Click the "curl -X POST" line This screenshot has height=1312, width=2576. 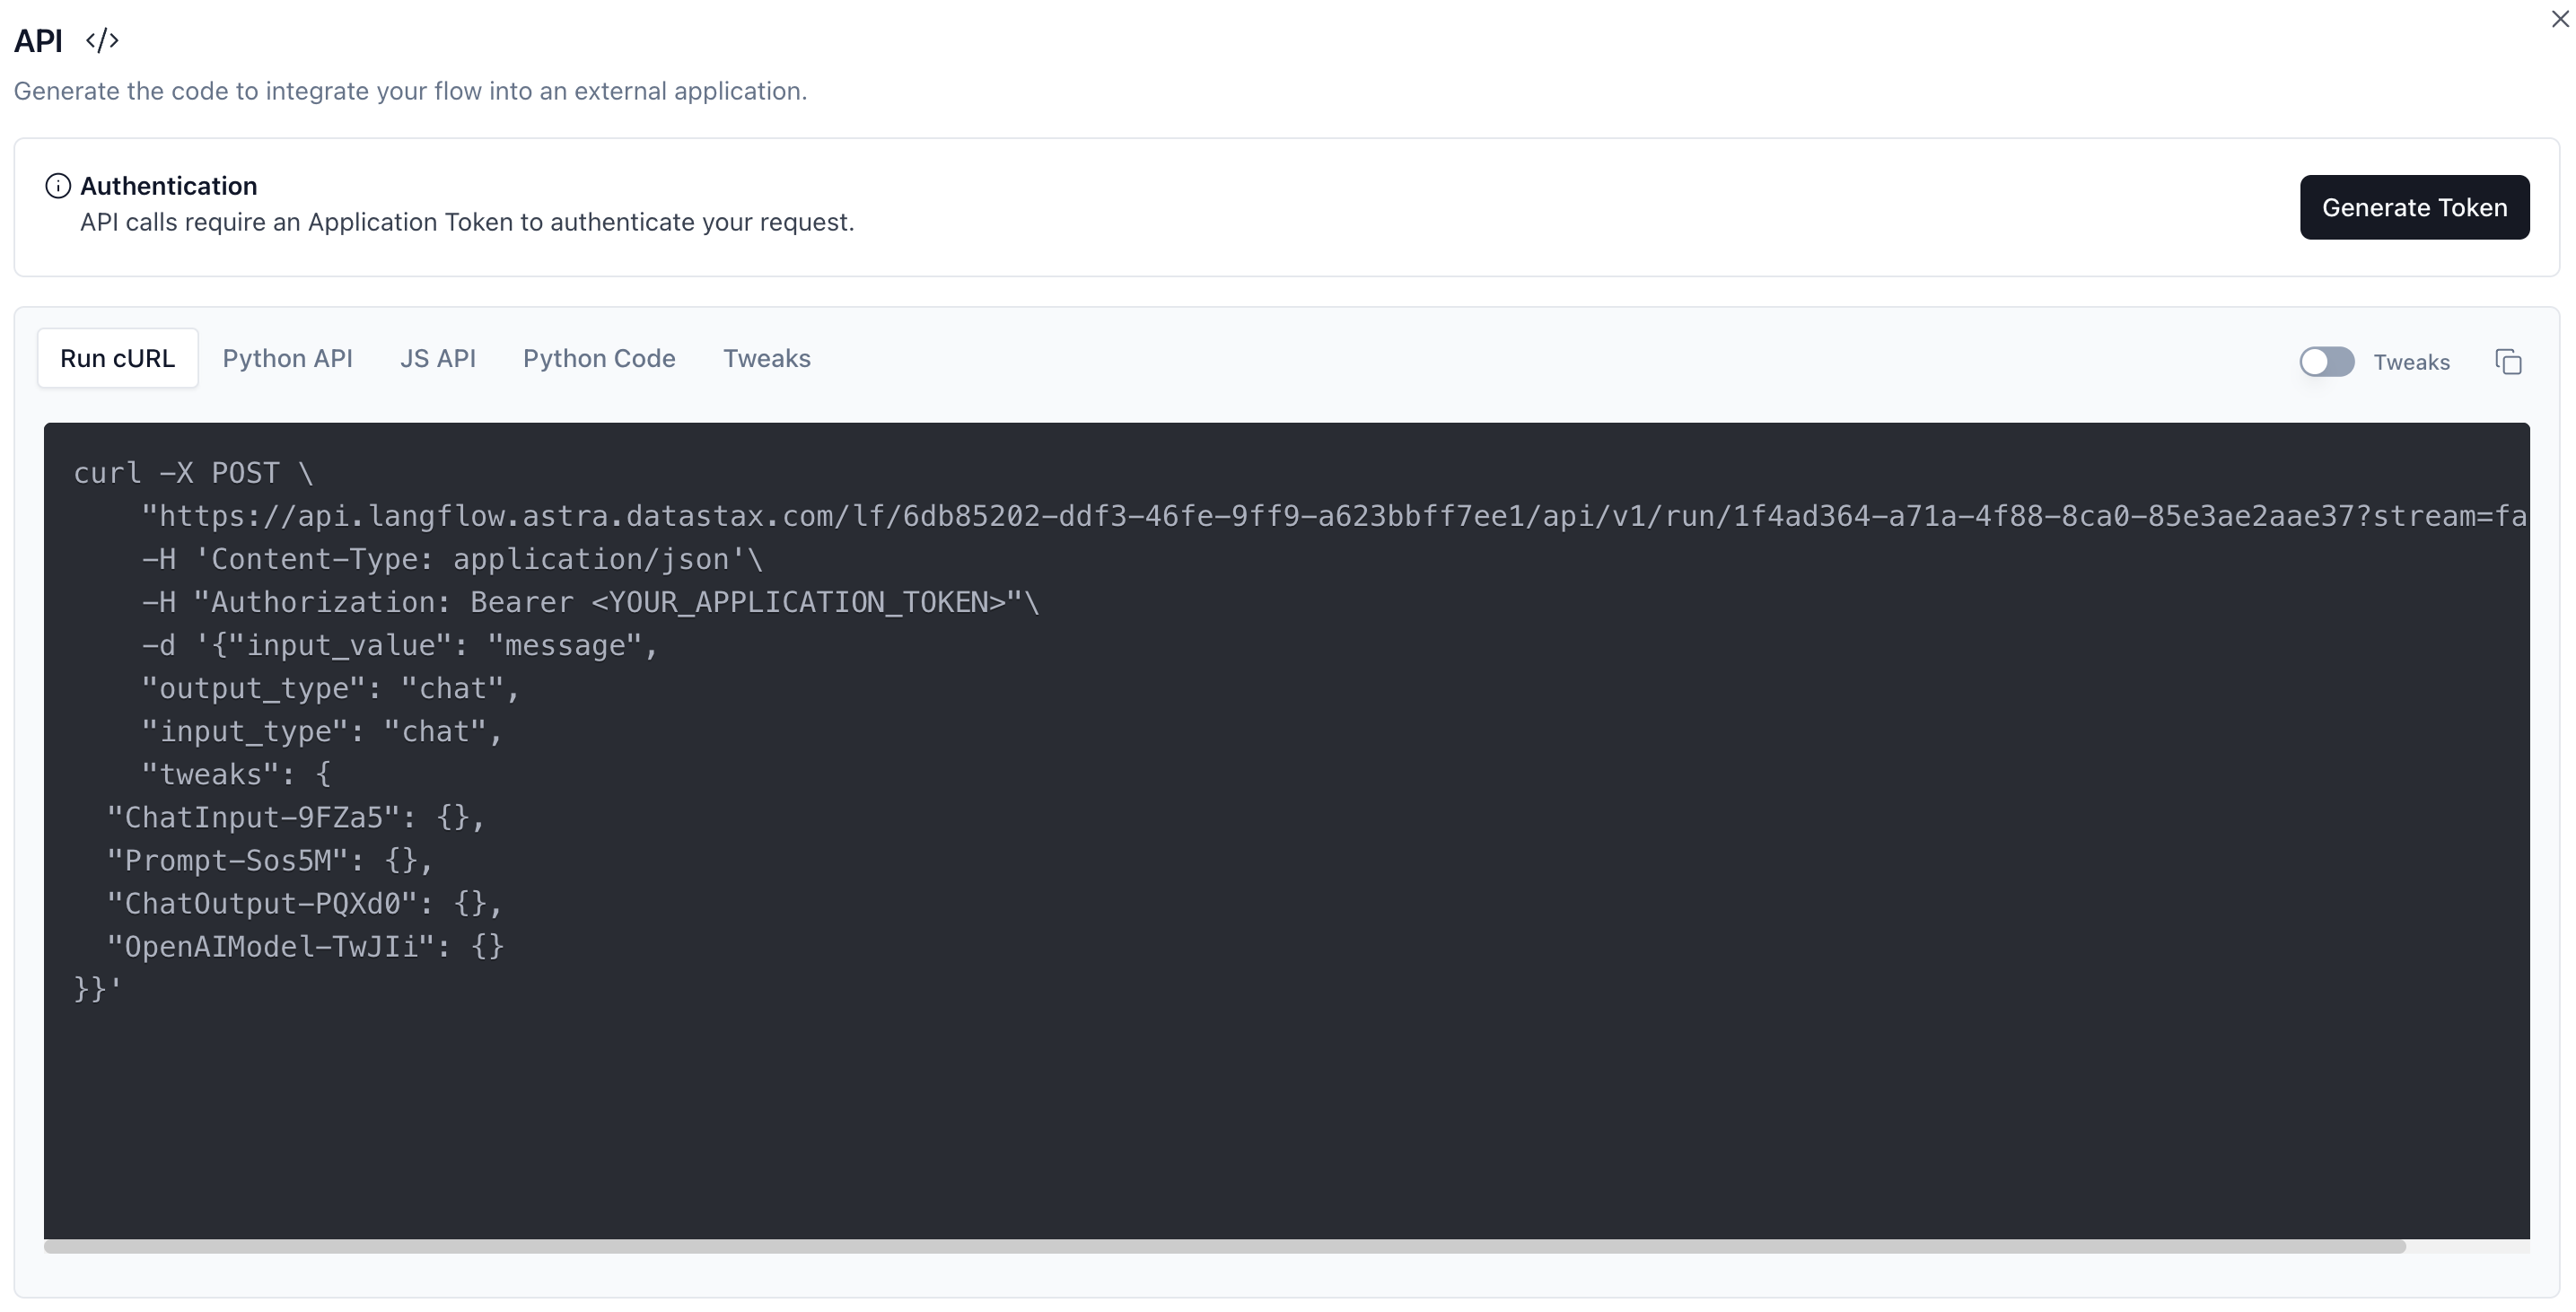(x=193, y=473)
